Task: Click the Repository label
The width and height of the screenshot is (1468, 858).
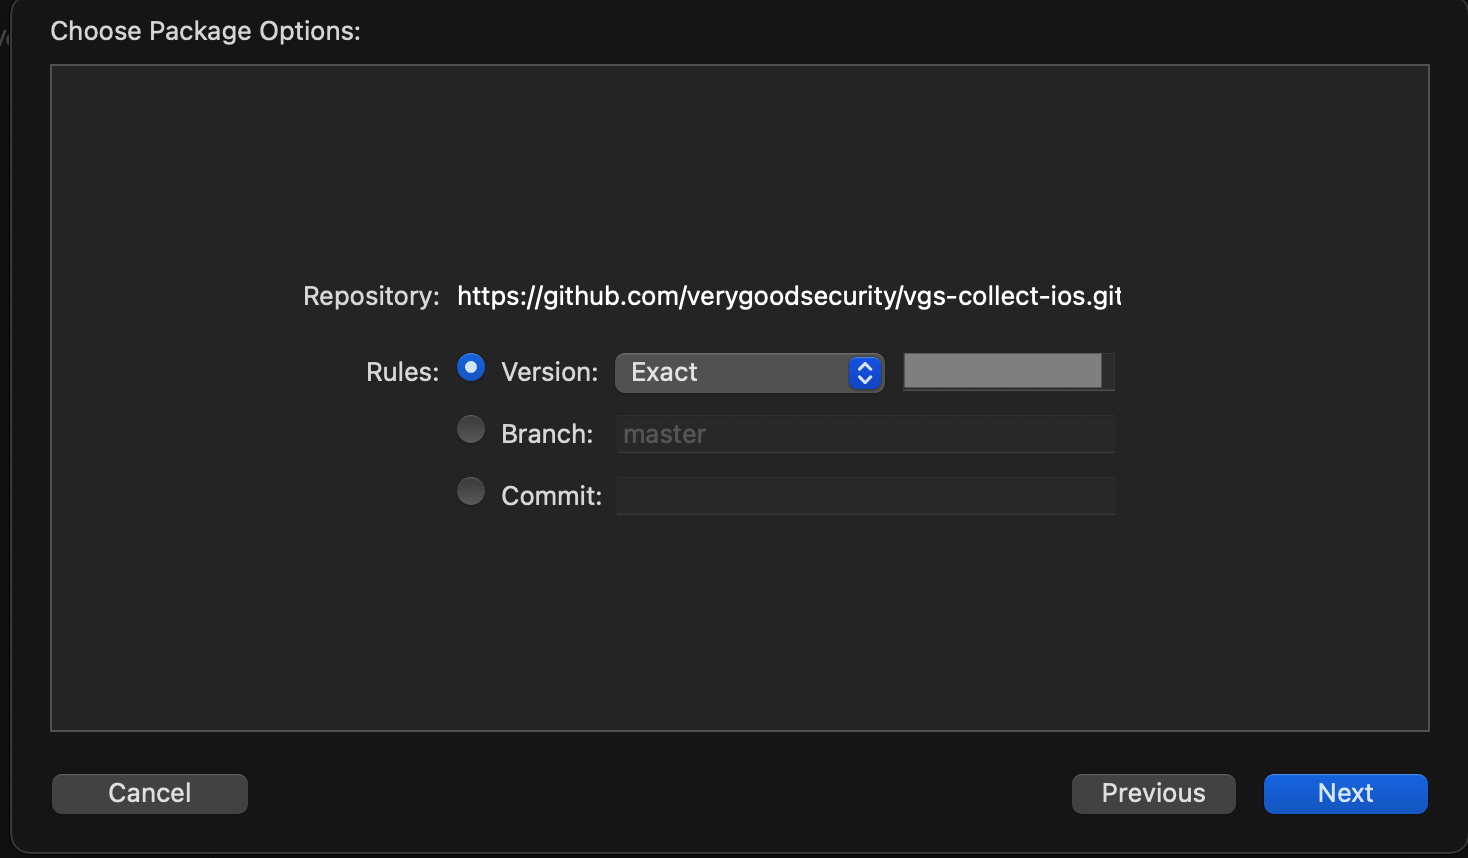Action: 371,296
